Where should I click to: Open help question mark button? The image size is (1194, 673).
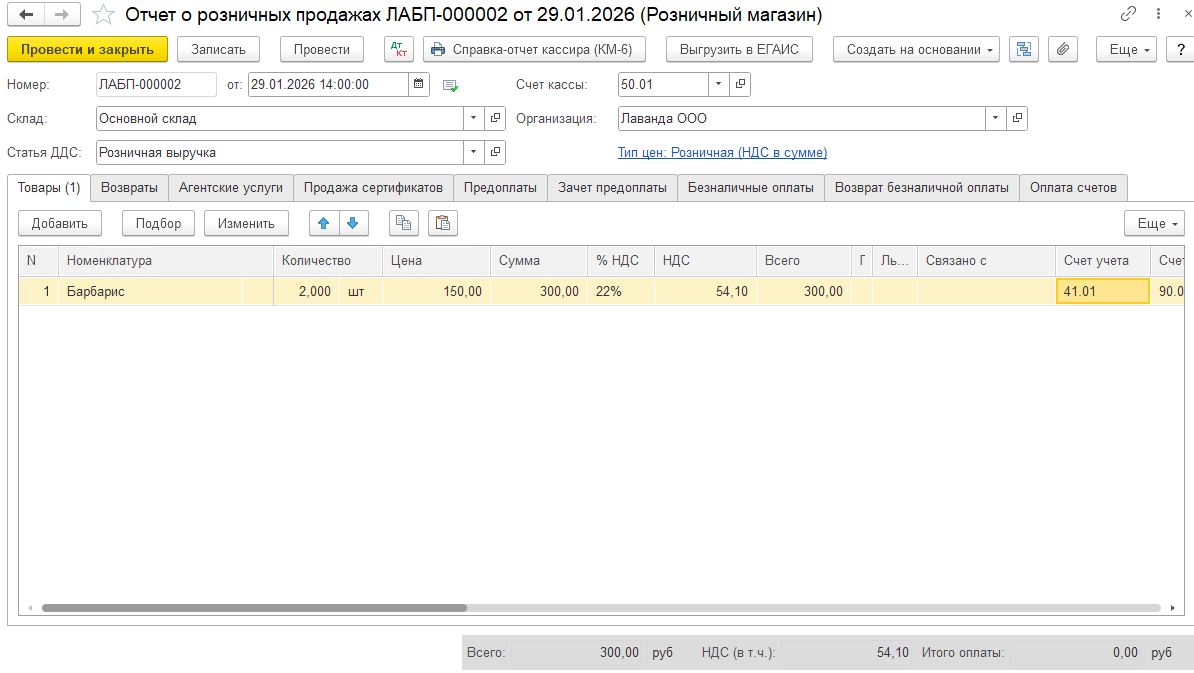tap(1180, 49)
